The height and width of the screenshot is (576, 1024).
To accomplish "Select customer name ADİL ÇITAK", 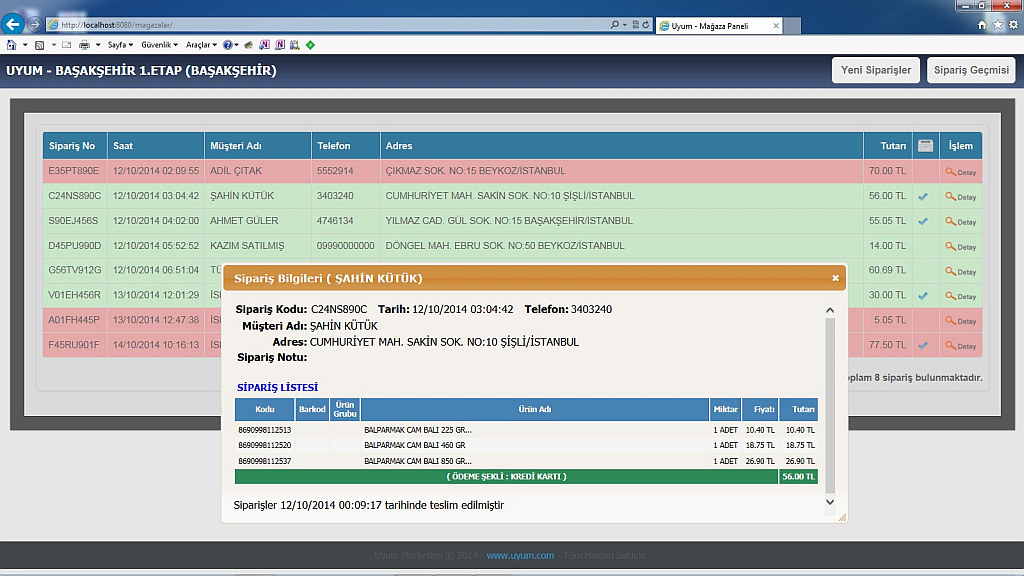I will coord(236,170).
